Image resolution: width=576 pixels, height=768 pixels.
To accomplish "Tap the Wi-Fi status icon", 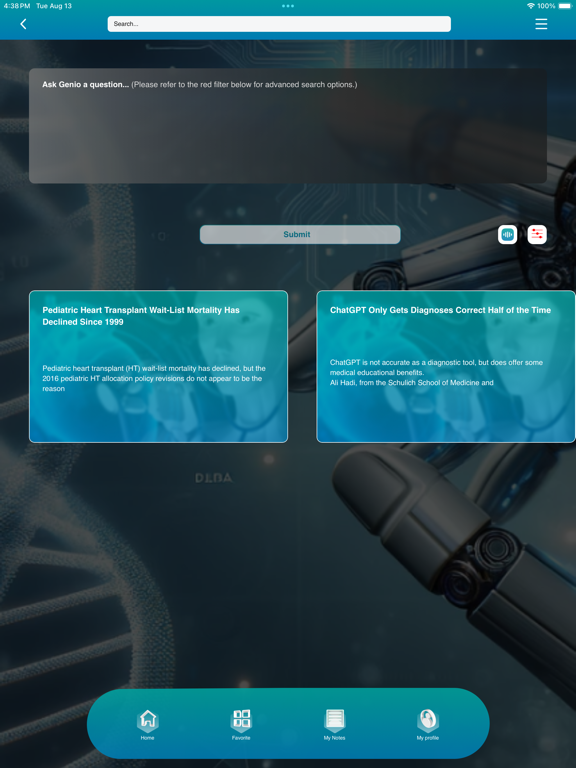I will [530, 6].
